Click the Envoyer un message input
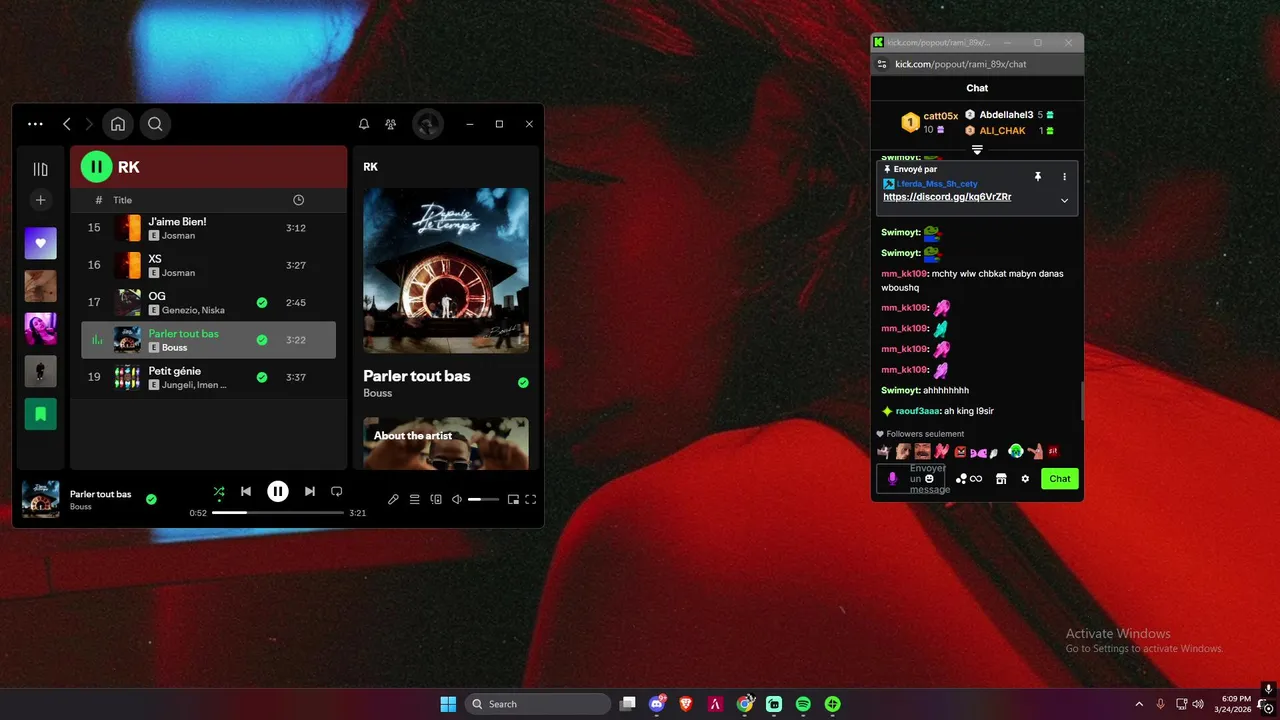Image resolution: width=1280 pixels, height=720 pixels. point(910,479)
